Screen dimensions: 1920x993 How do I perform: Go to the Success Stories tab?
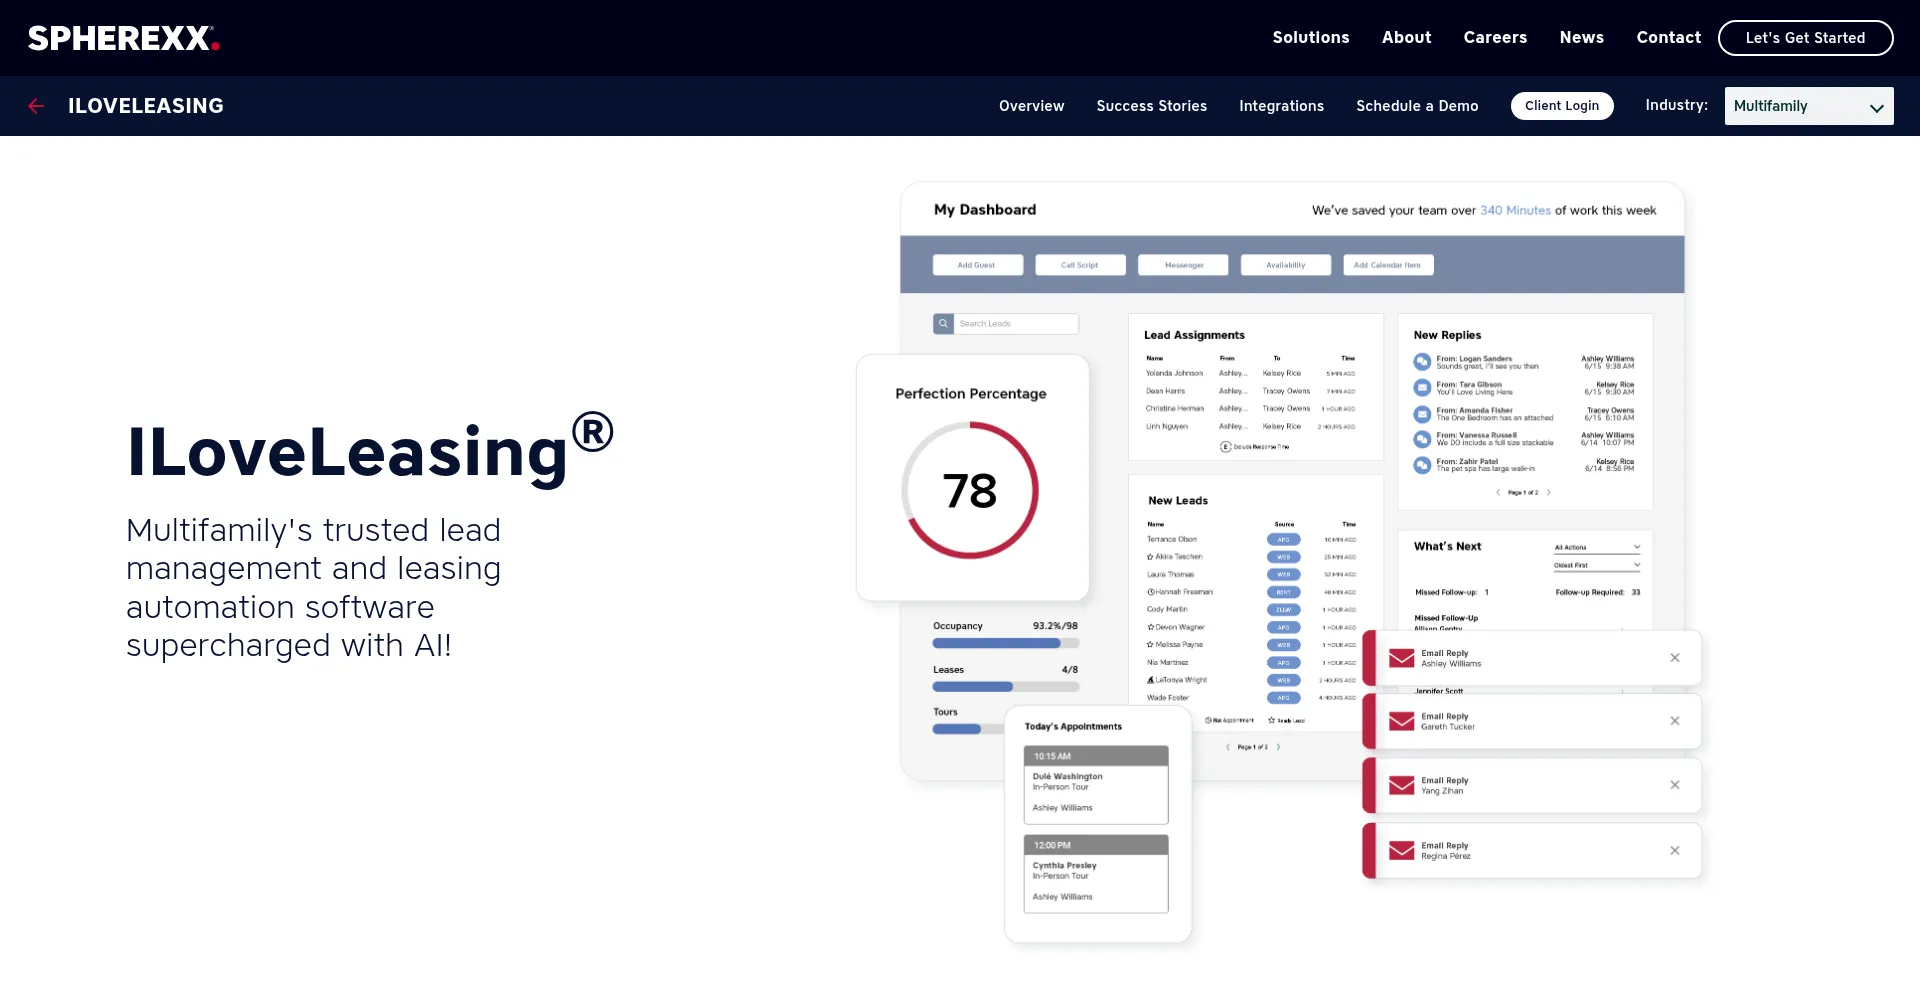tap(1151, 106)
